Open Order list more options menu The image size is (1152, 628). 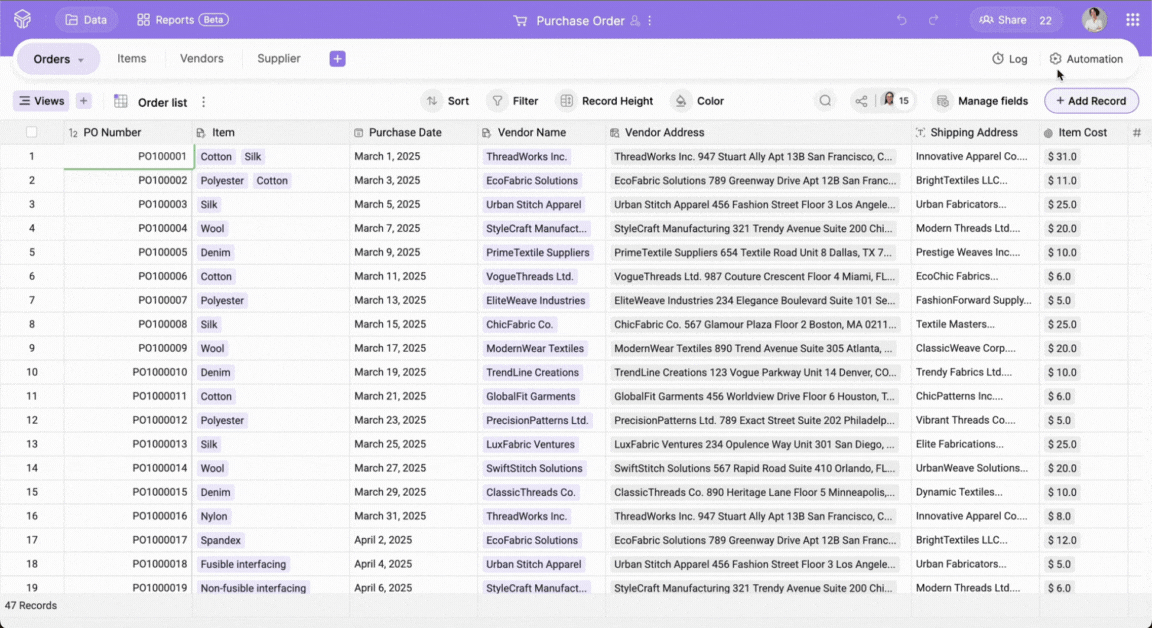[x=204, y=102]
